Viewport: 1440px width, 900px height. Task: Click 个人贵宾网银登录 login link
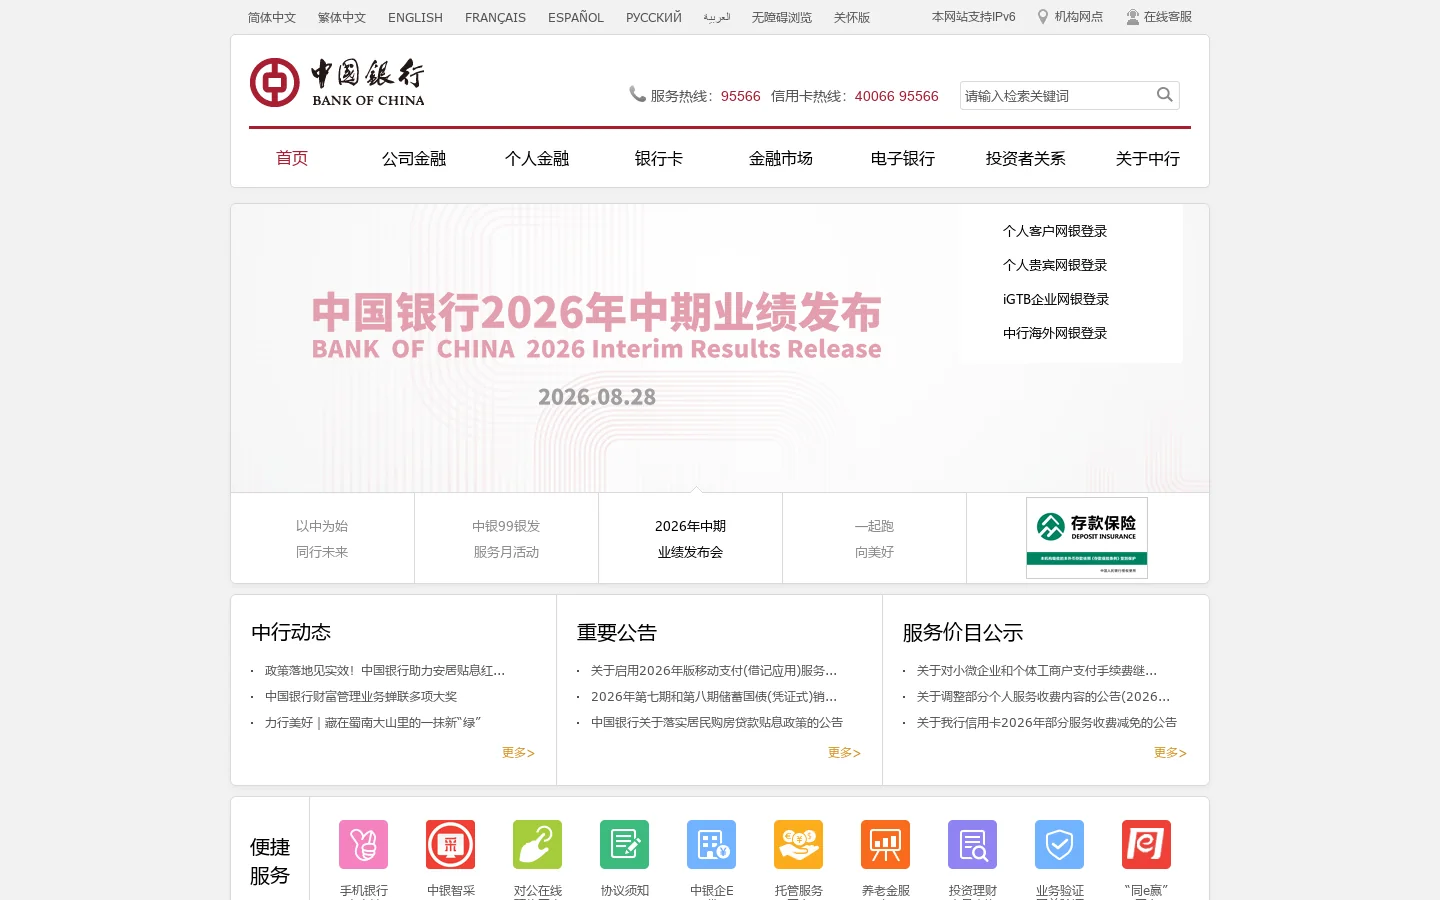1055,265
